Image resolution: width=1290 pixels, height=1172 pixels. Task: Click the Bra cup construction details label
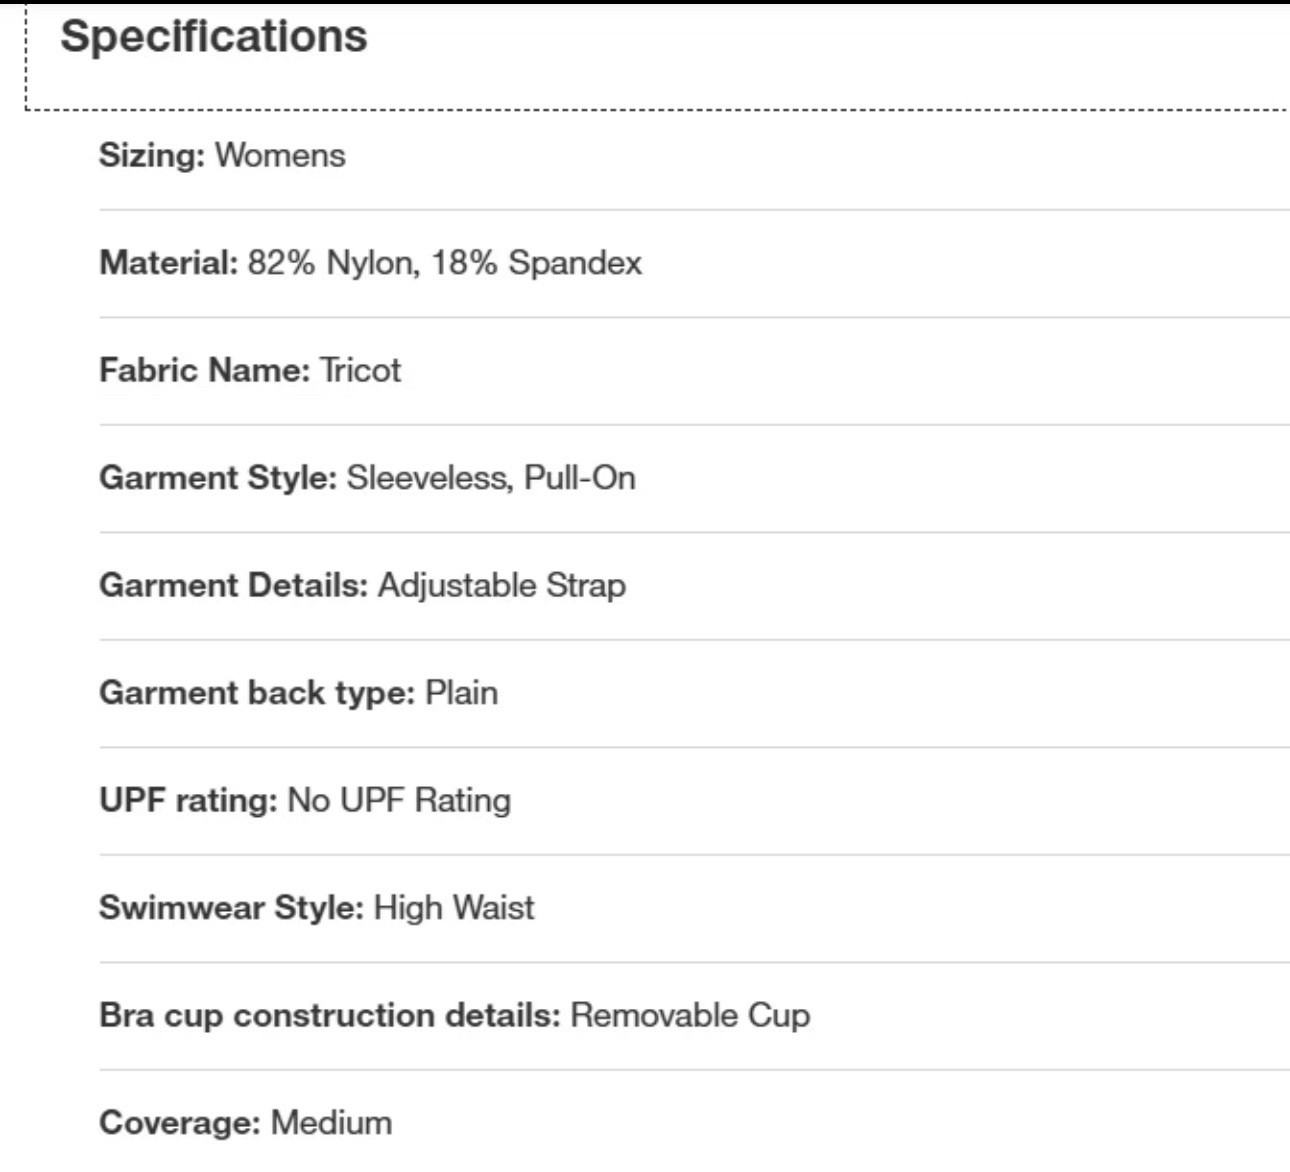[329, 1016]
